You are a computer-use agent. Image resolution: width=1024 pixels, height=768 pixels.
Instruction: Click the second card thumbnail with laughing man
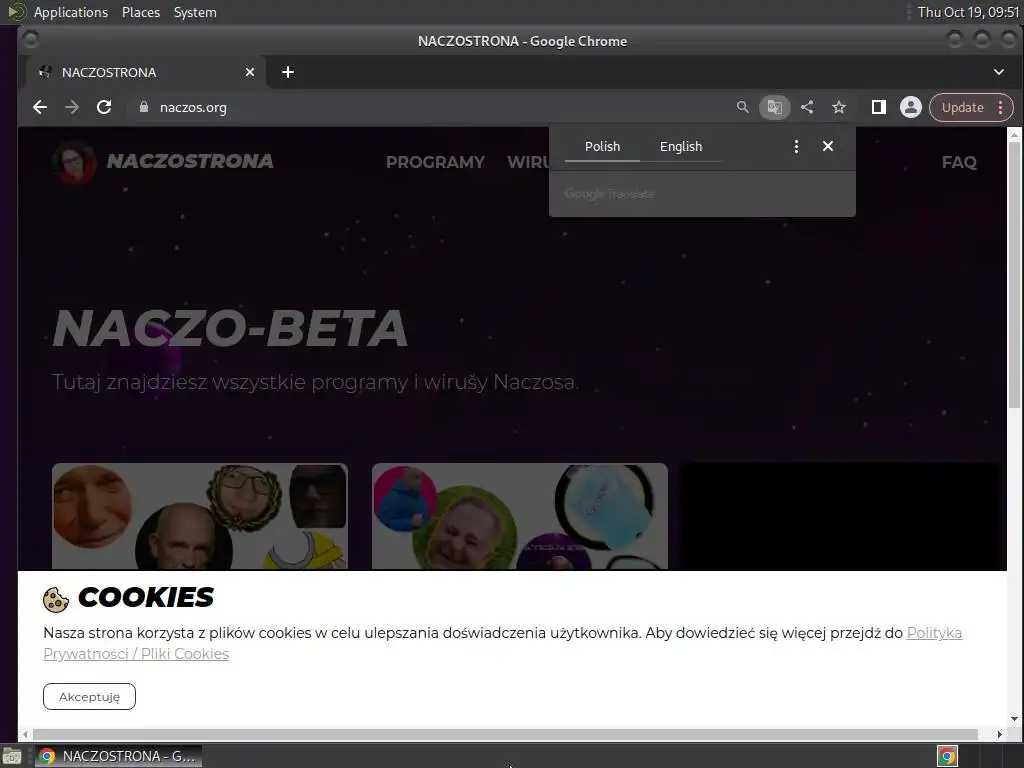click(x=520, y=516)
